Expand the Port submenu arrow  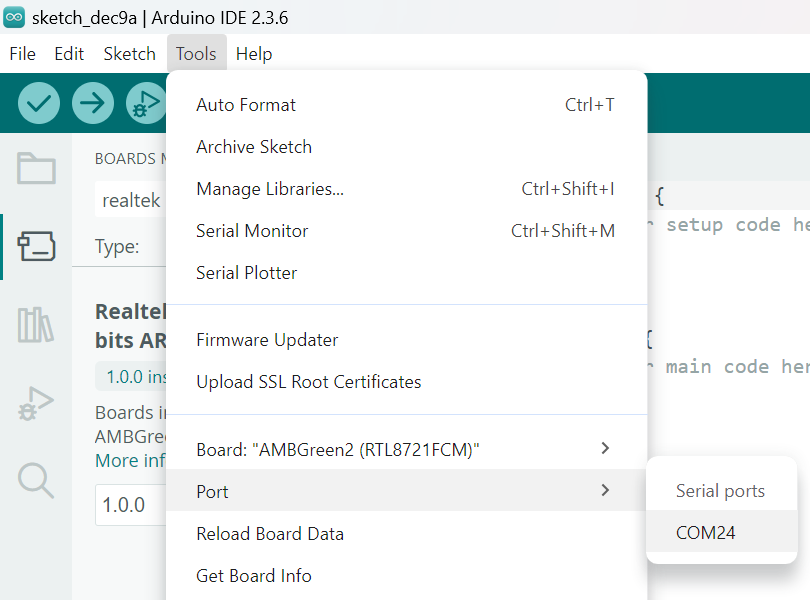tap(605, 491)
